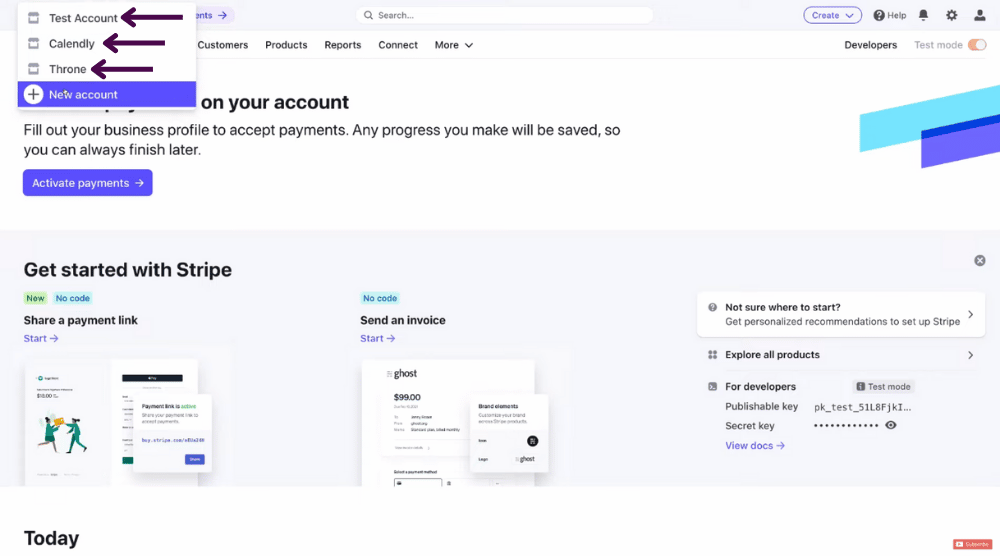Viewport: 1000px width, 556px height.
Task: Start sharing a payment link
Action: pos(41,339)
